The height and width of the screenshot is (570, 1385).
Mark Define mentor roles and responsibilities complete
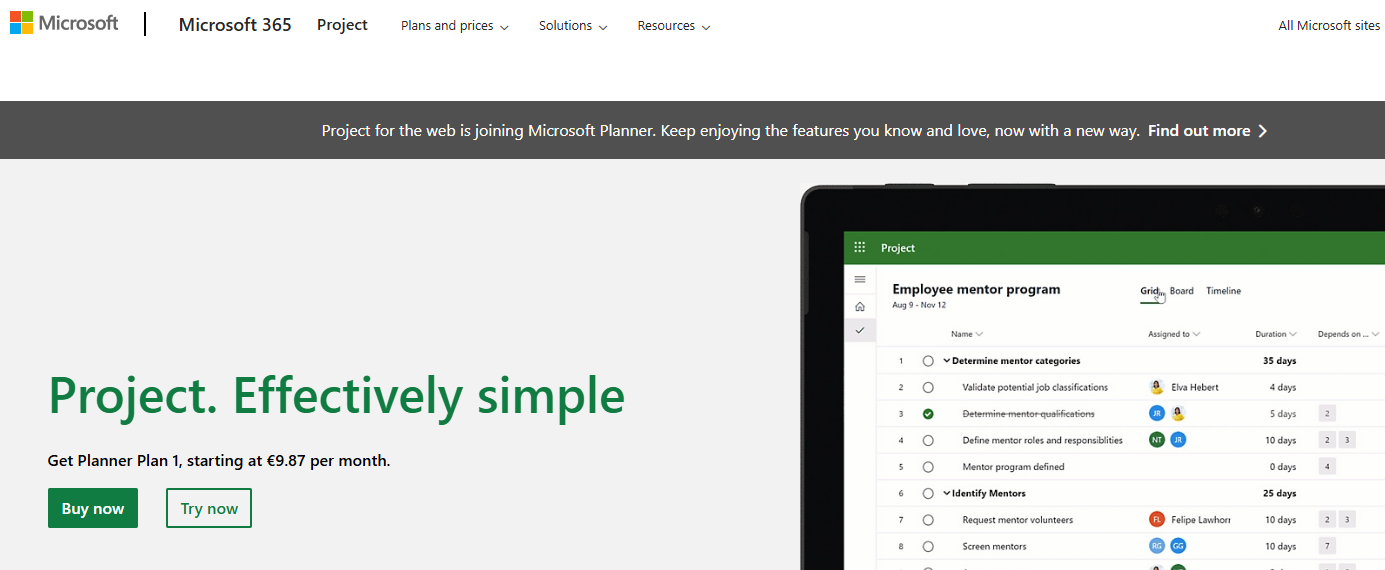click(x=928, y=440)
